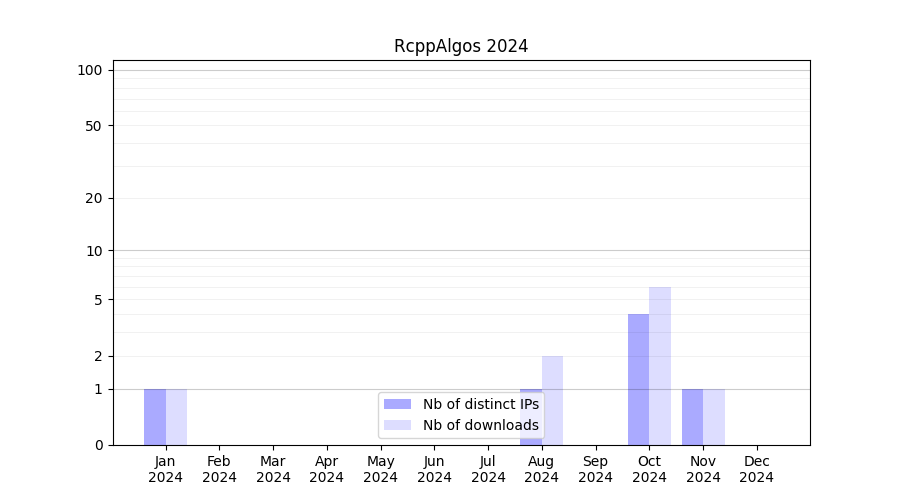The height and width of the screenshot is (500, 900).
Task: Select the 'Sep 2024' x-axis label
Action: [x=595, y=469]
